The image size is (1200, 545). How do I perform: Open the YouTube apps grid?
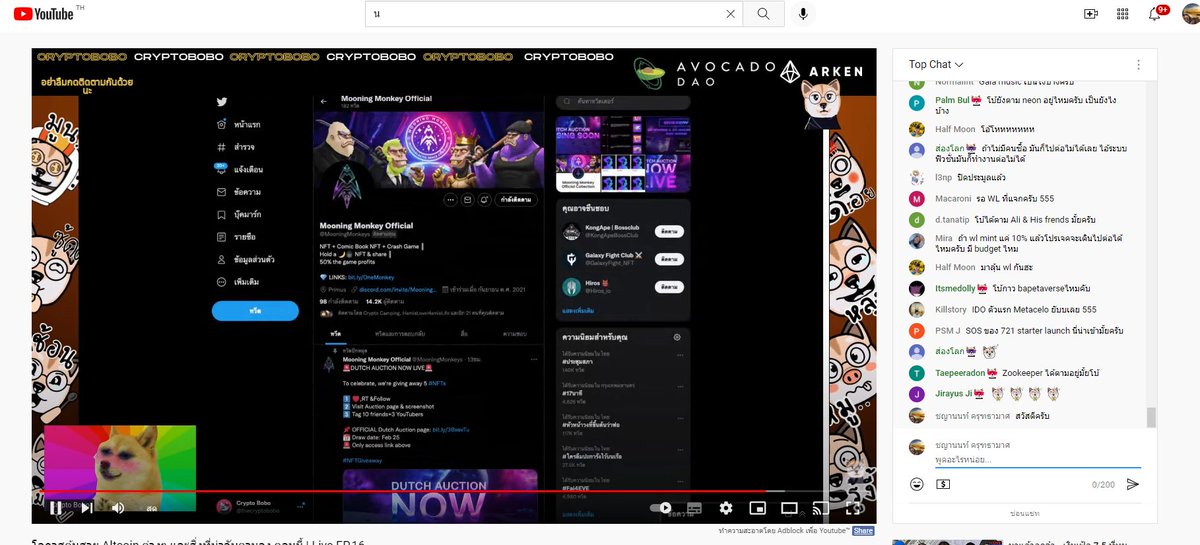click(1123, 14)
